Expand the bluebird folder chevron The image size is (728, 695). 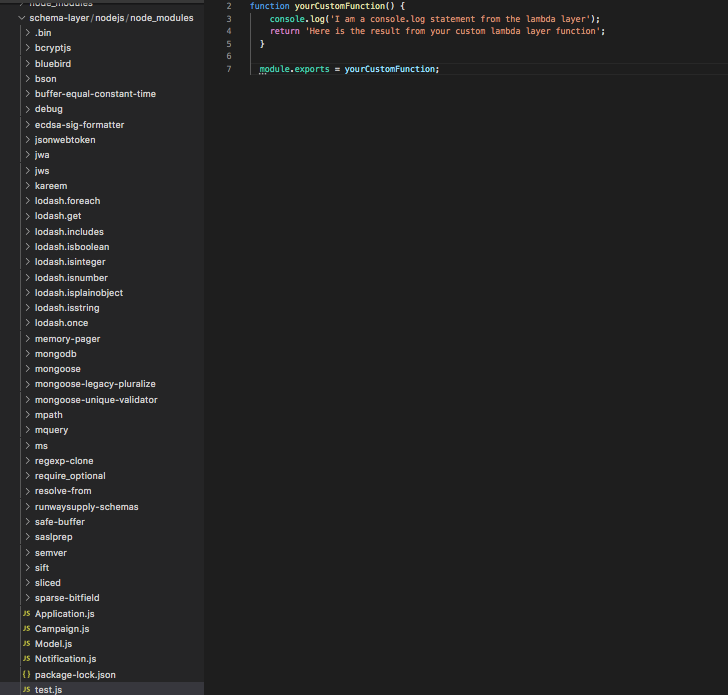coord(27,64)
